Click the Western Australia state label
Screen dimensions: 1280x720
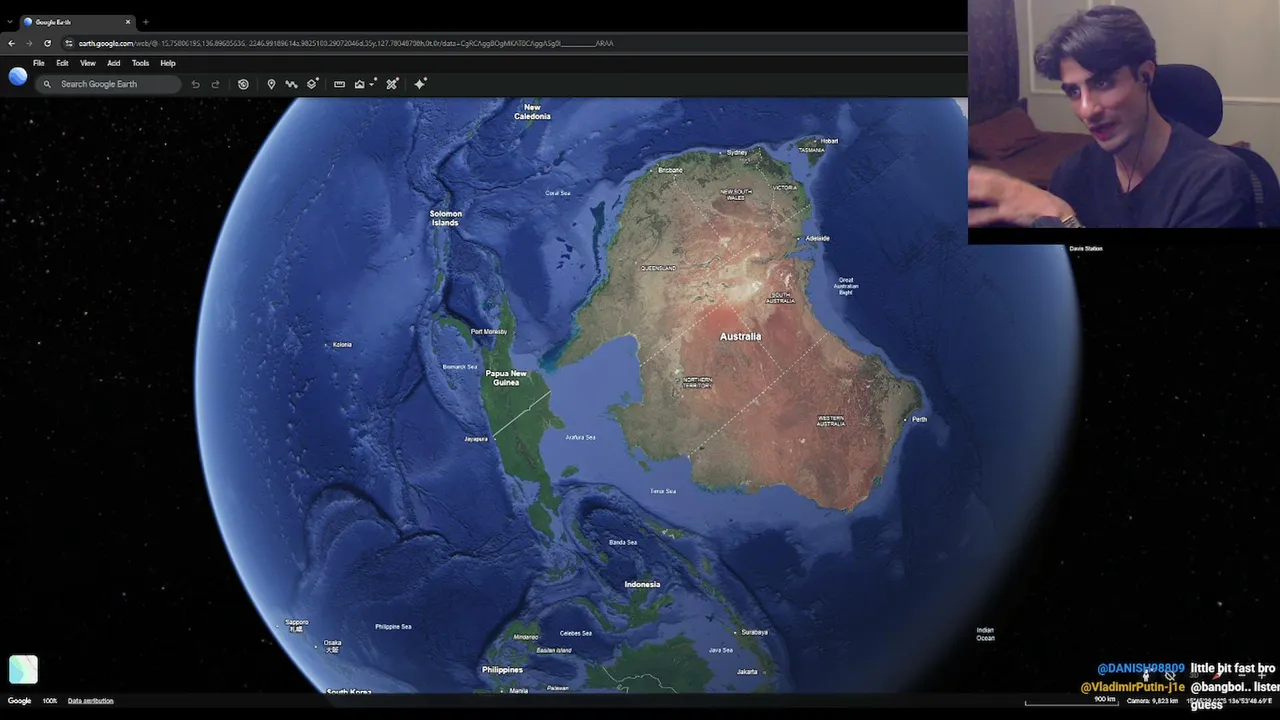831,421
